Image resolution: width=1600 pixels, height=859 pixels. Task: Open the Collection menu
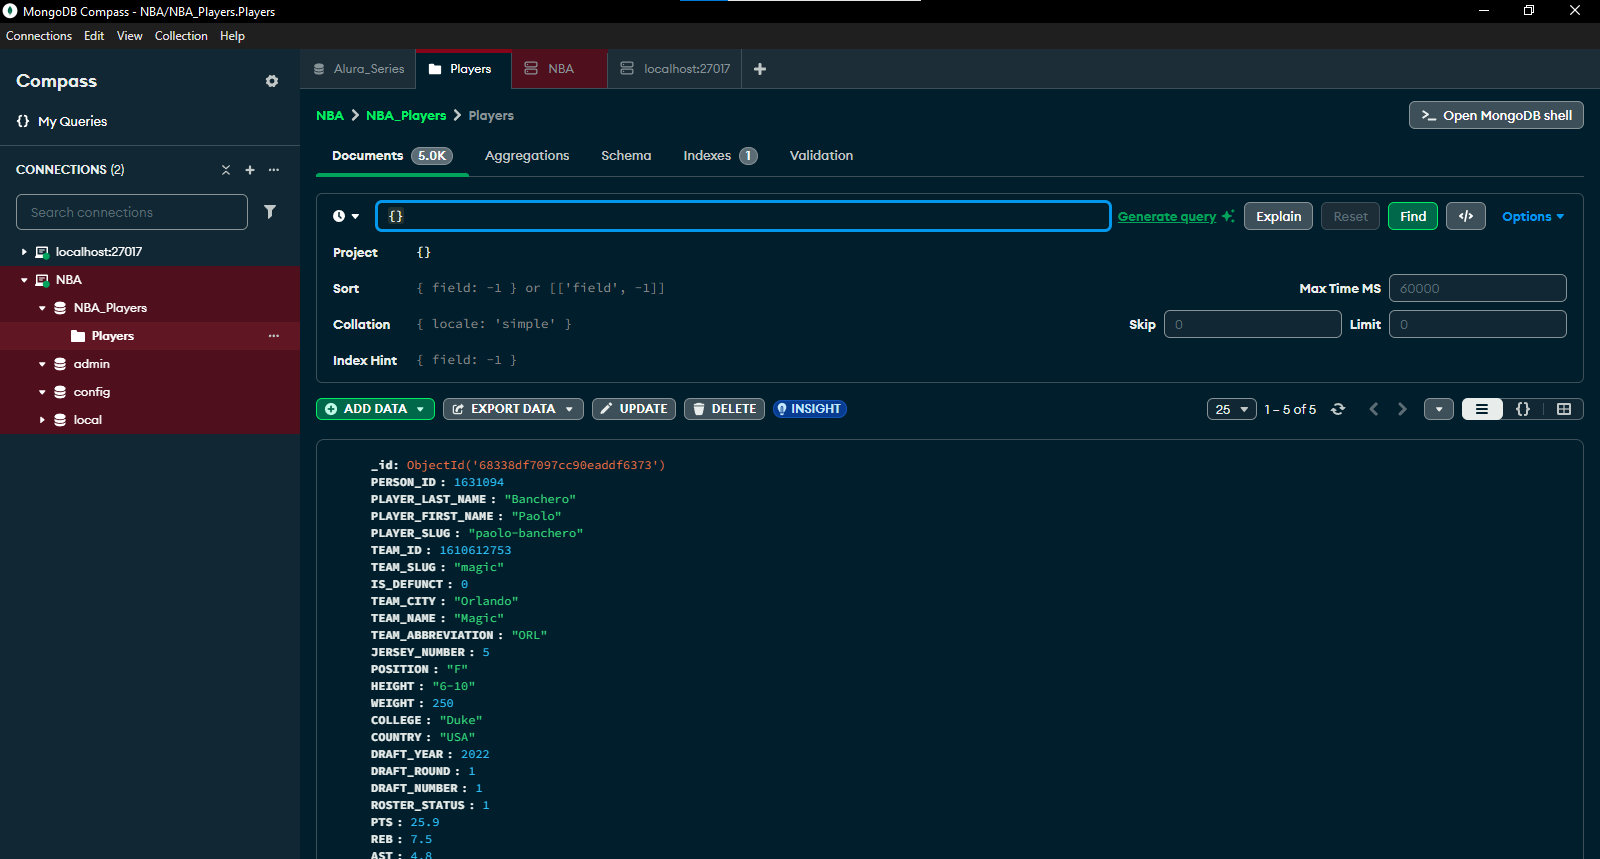coord(181,36)
